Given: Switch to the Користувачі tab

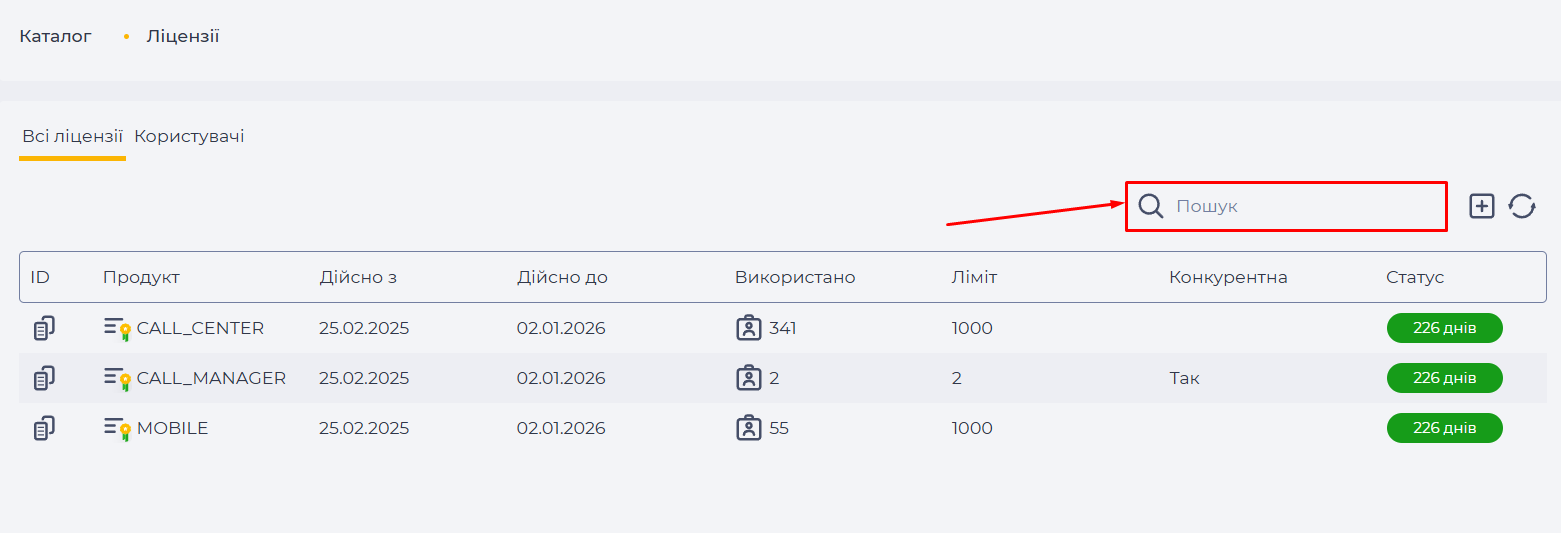Looking at the screenshot, I should pyautogui.click(x=189, y=136).
